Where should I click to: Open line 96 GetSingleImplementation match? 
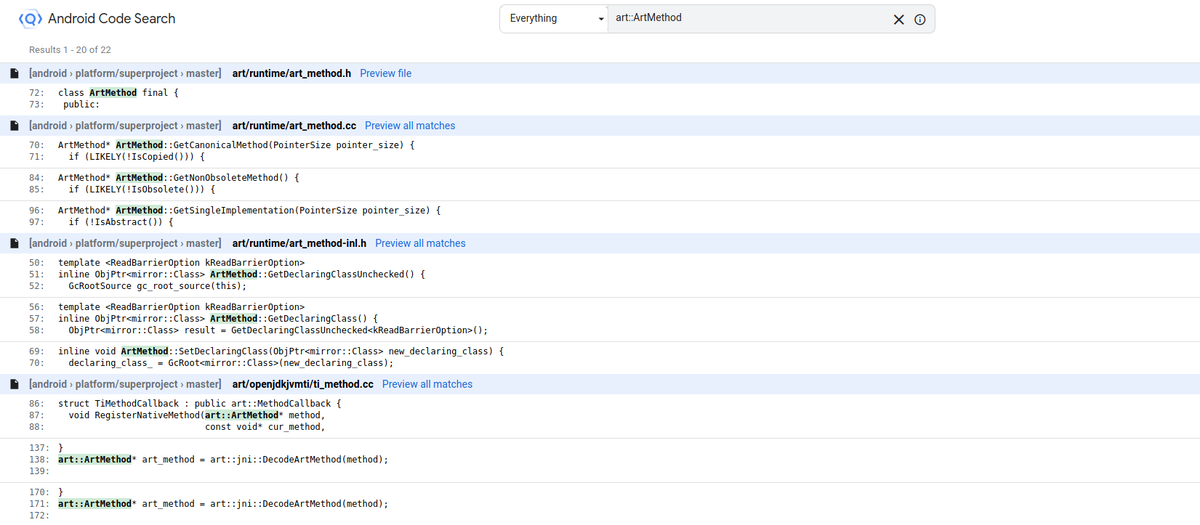click(x=249, y=210)
